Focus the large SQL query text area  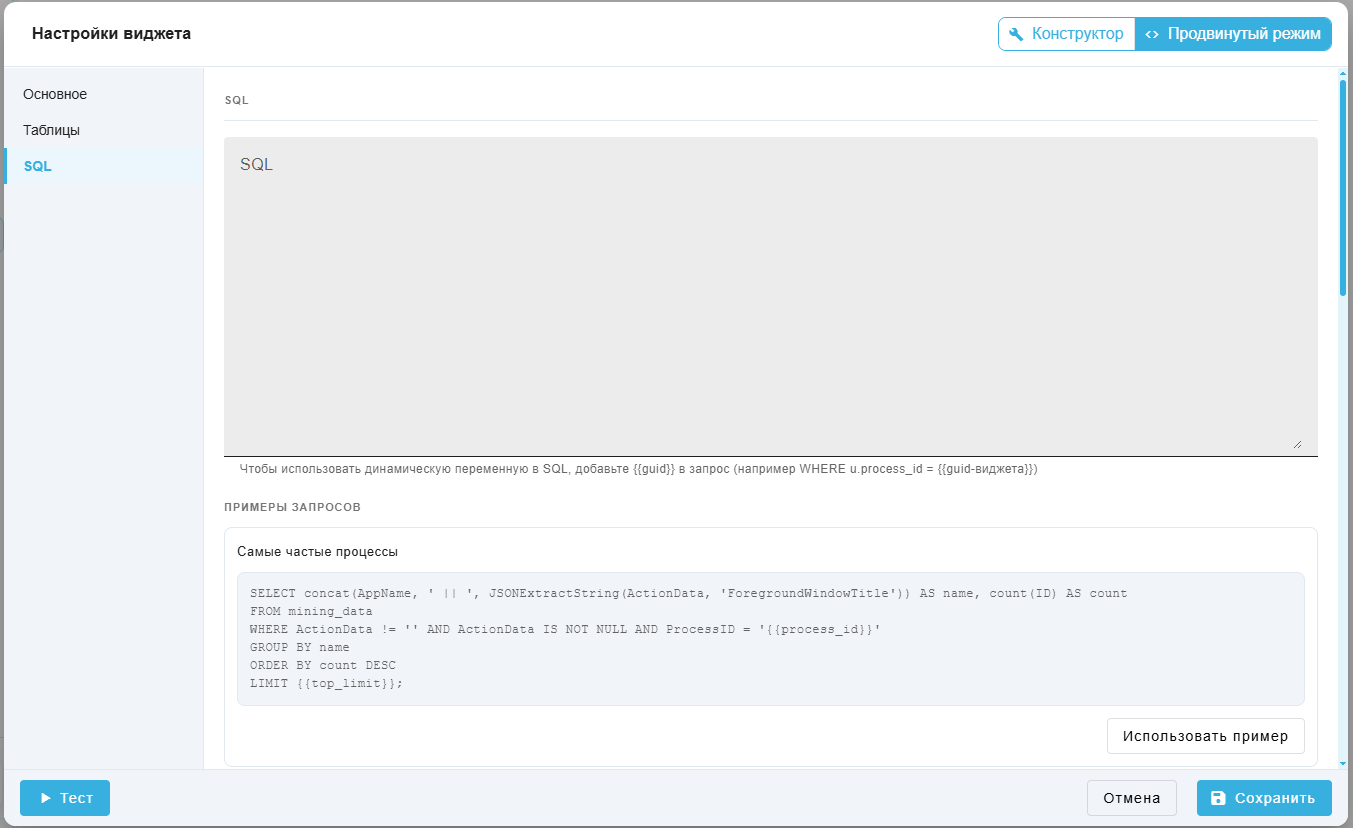771,296
